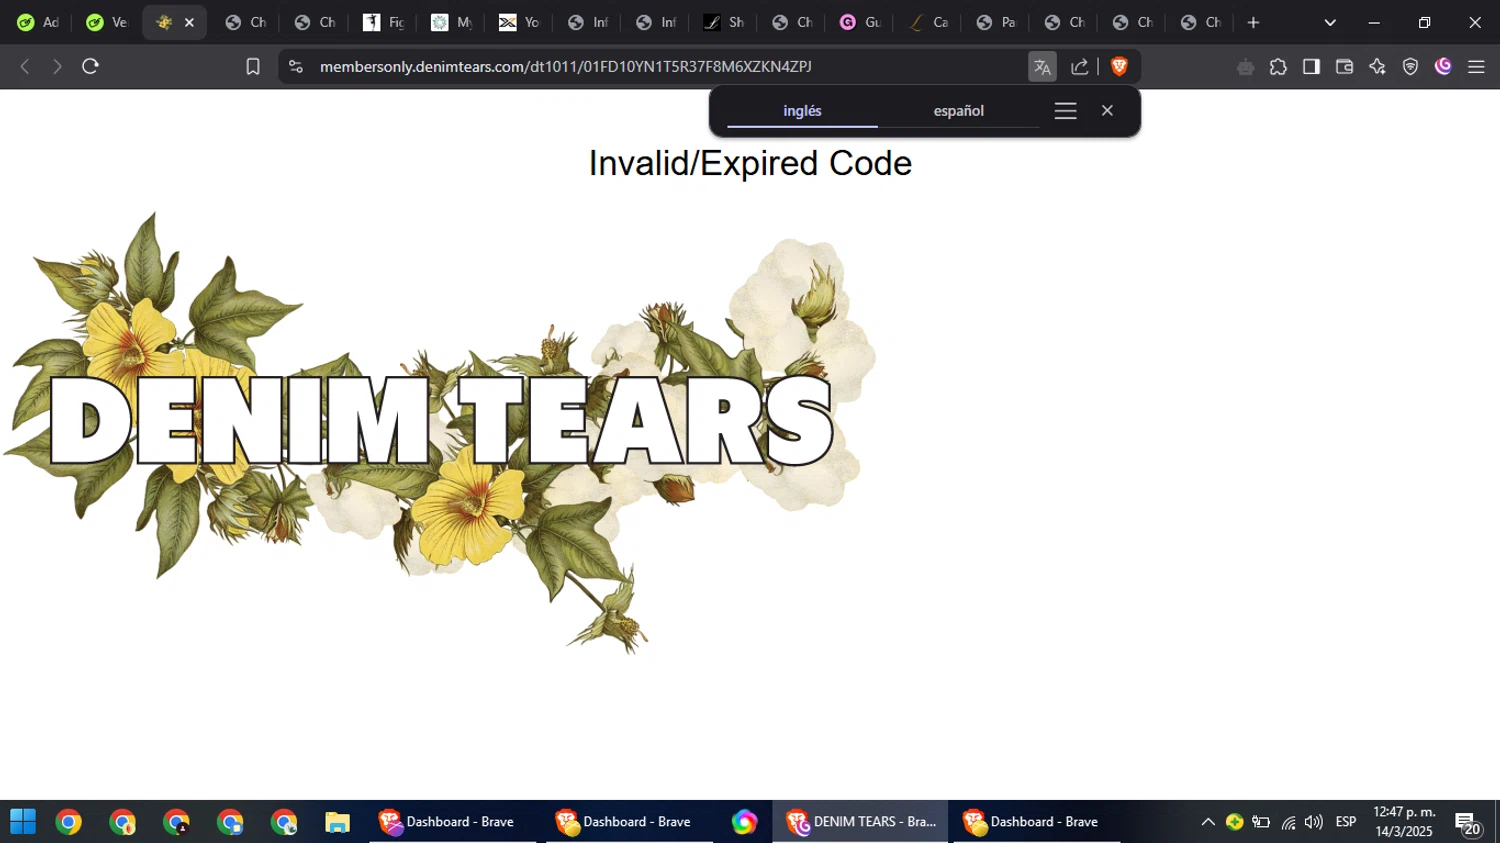Click the 'Invalid/Expired Code' heading

pos(750,163)
